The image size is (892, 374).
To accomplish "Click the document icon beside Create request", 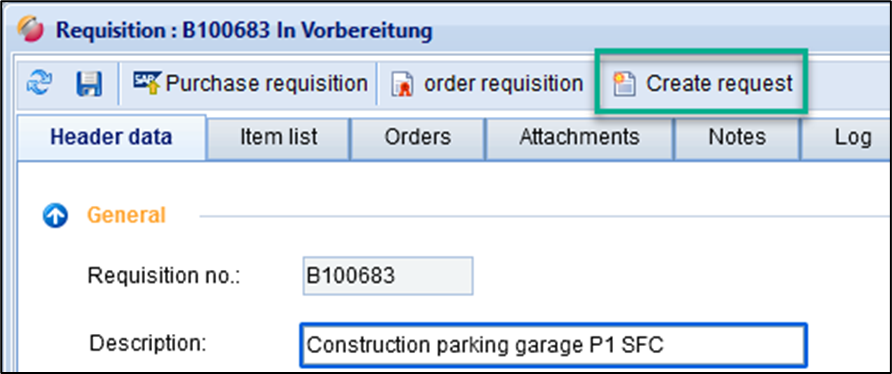I will (623, 84).
